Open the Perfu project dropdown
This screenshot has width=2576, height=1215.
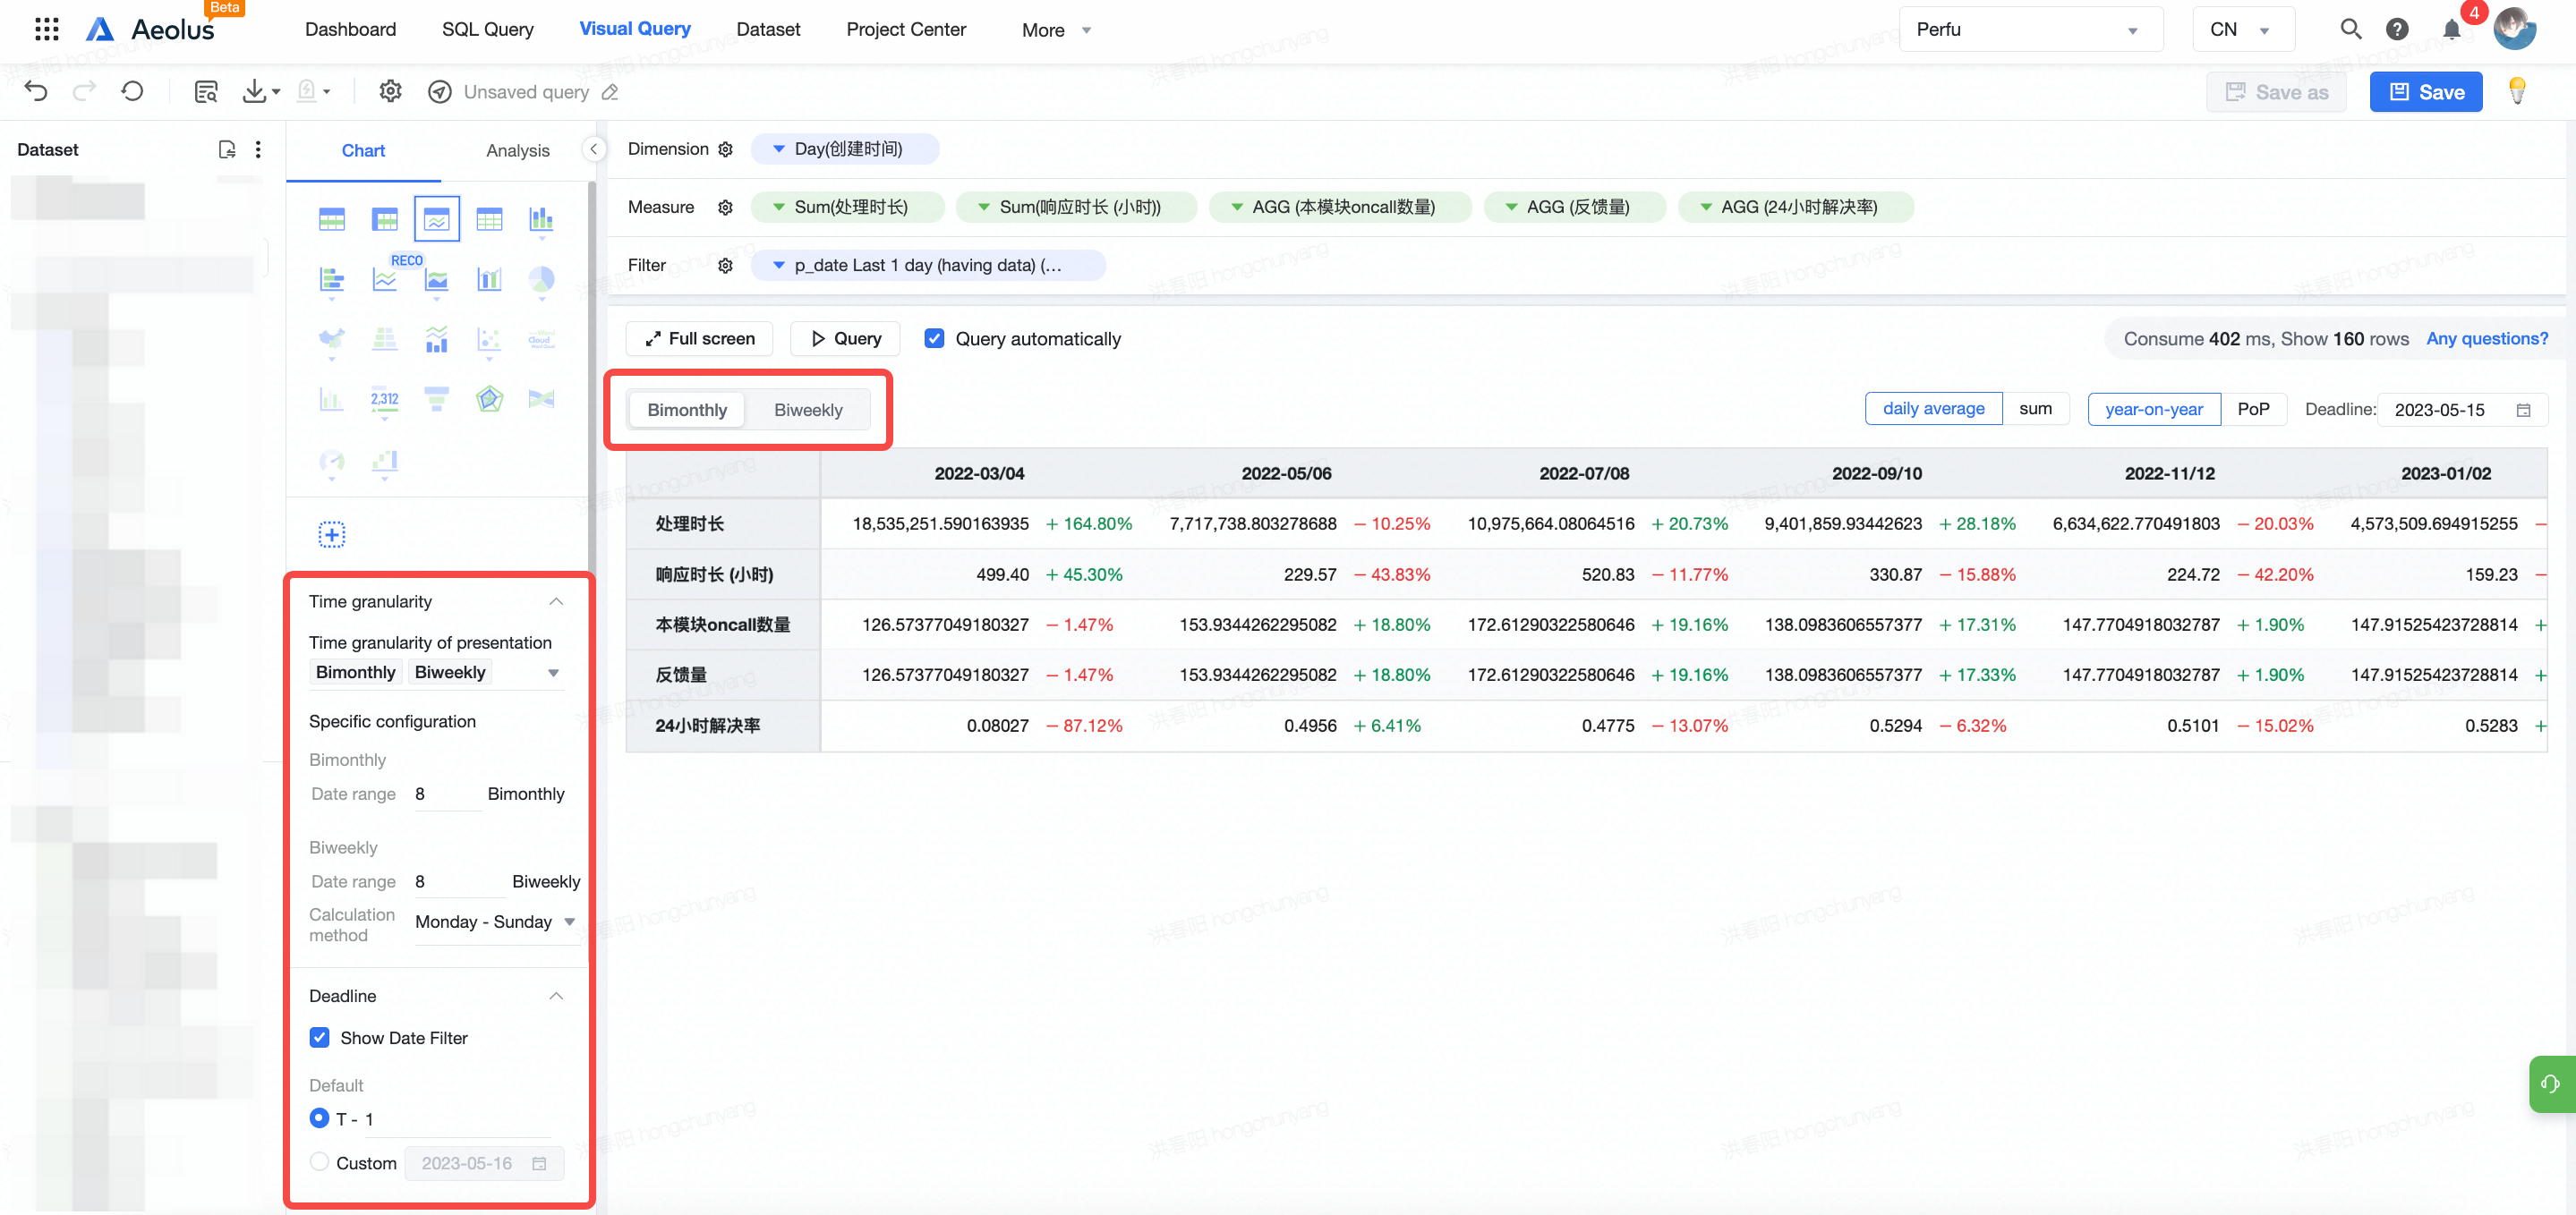tap(2030, 29)
